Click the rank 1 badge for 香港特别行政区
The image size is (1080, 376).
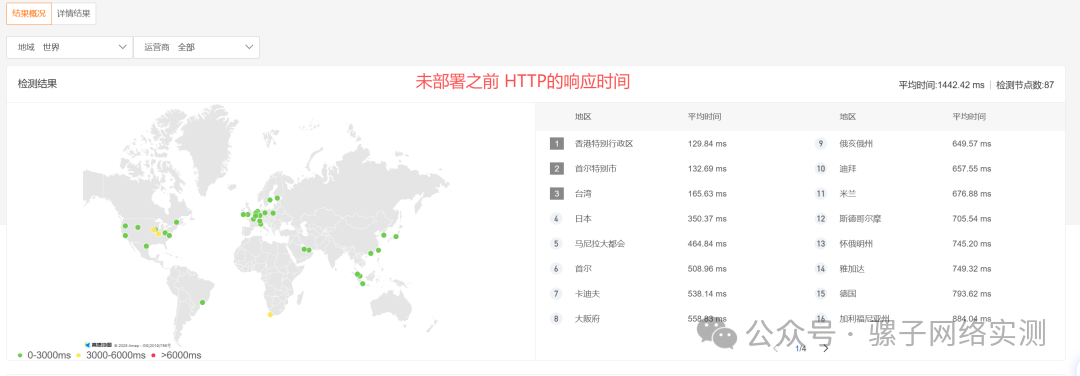[557, 144]
